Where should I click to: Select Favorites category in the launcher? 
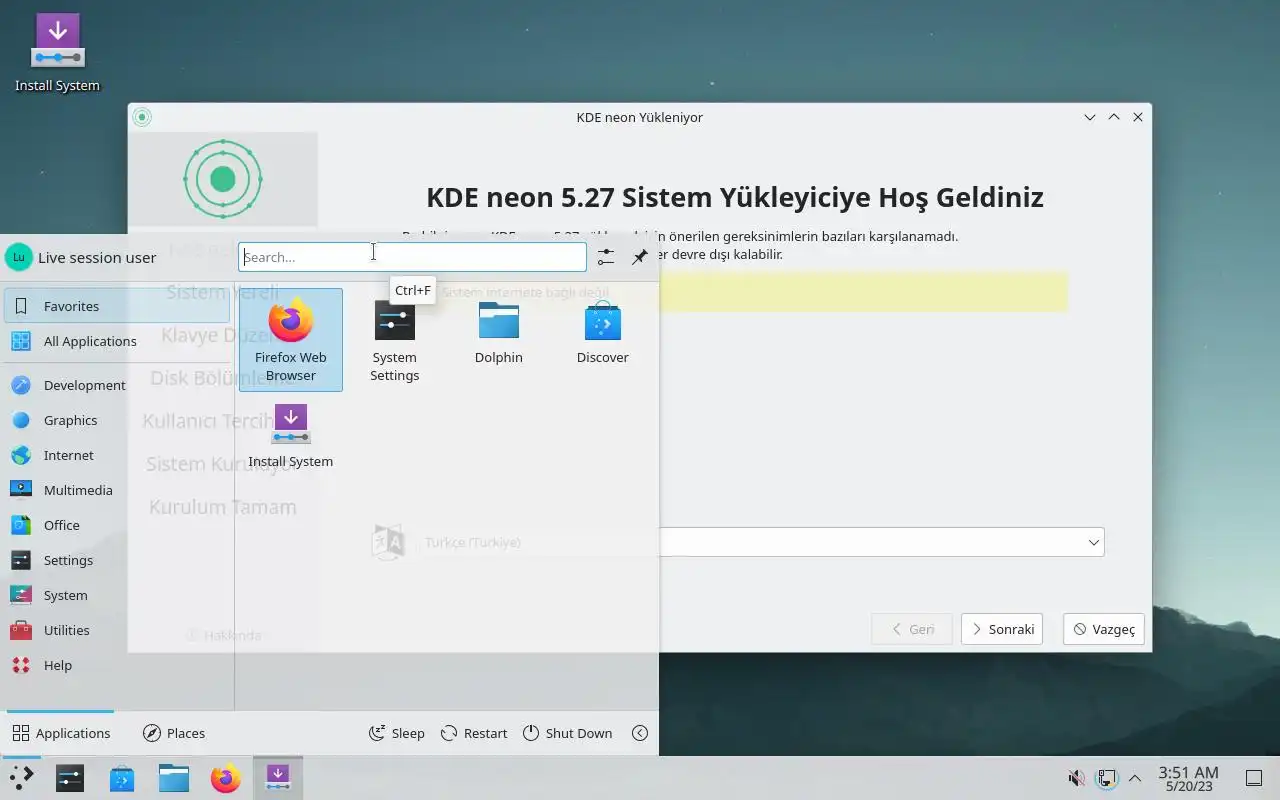[x=117, y=306]
